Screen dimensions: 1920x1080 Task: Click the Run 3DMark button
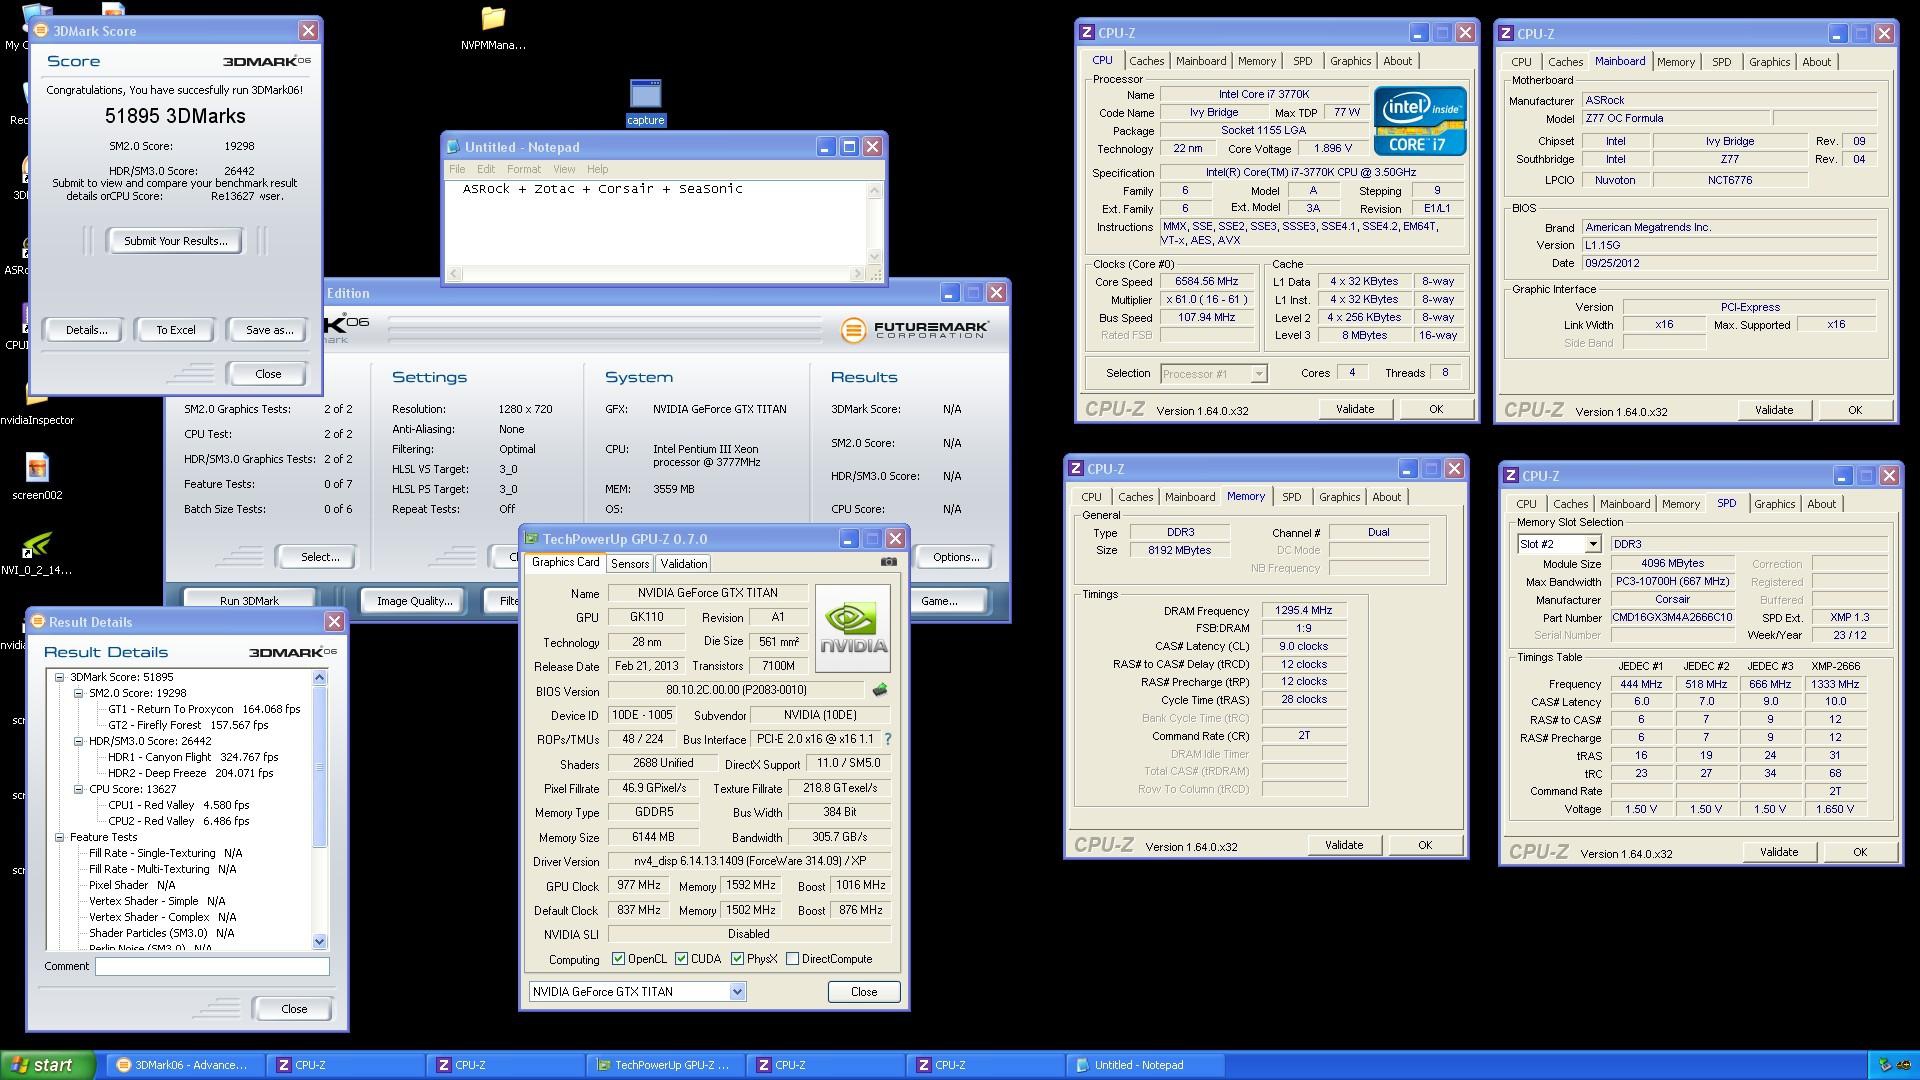(x=249, y=600)
